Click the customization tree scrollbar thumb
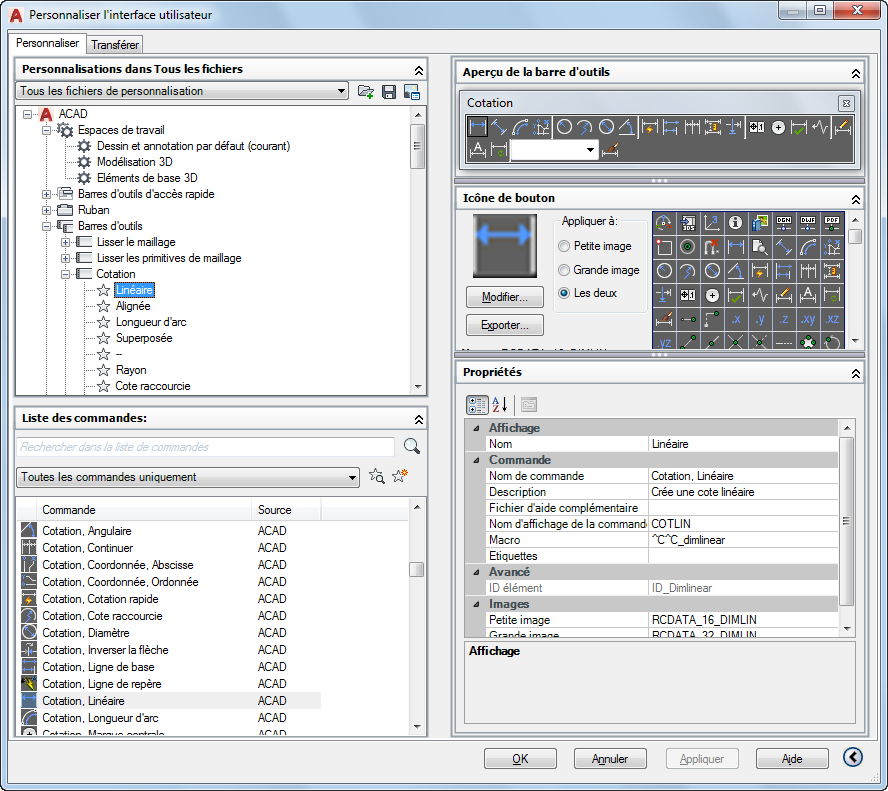Viewport: 888px width, 791px height. [x=417, y=147]
